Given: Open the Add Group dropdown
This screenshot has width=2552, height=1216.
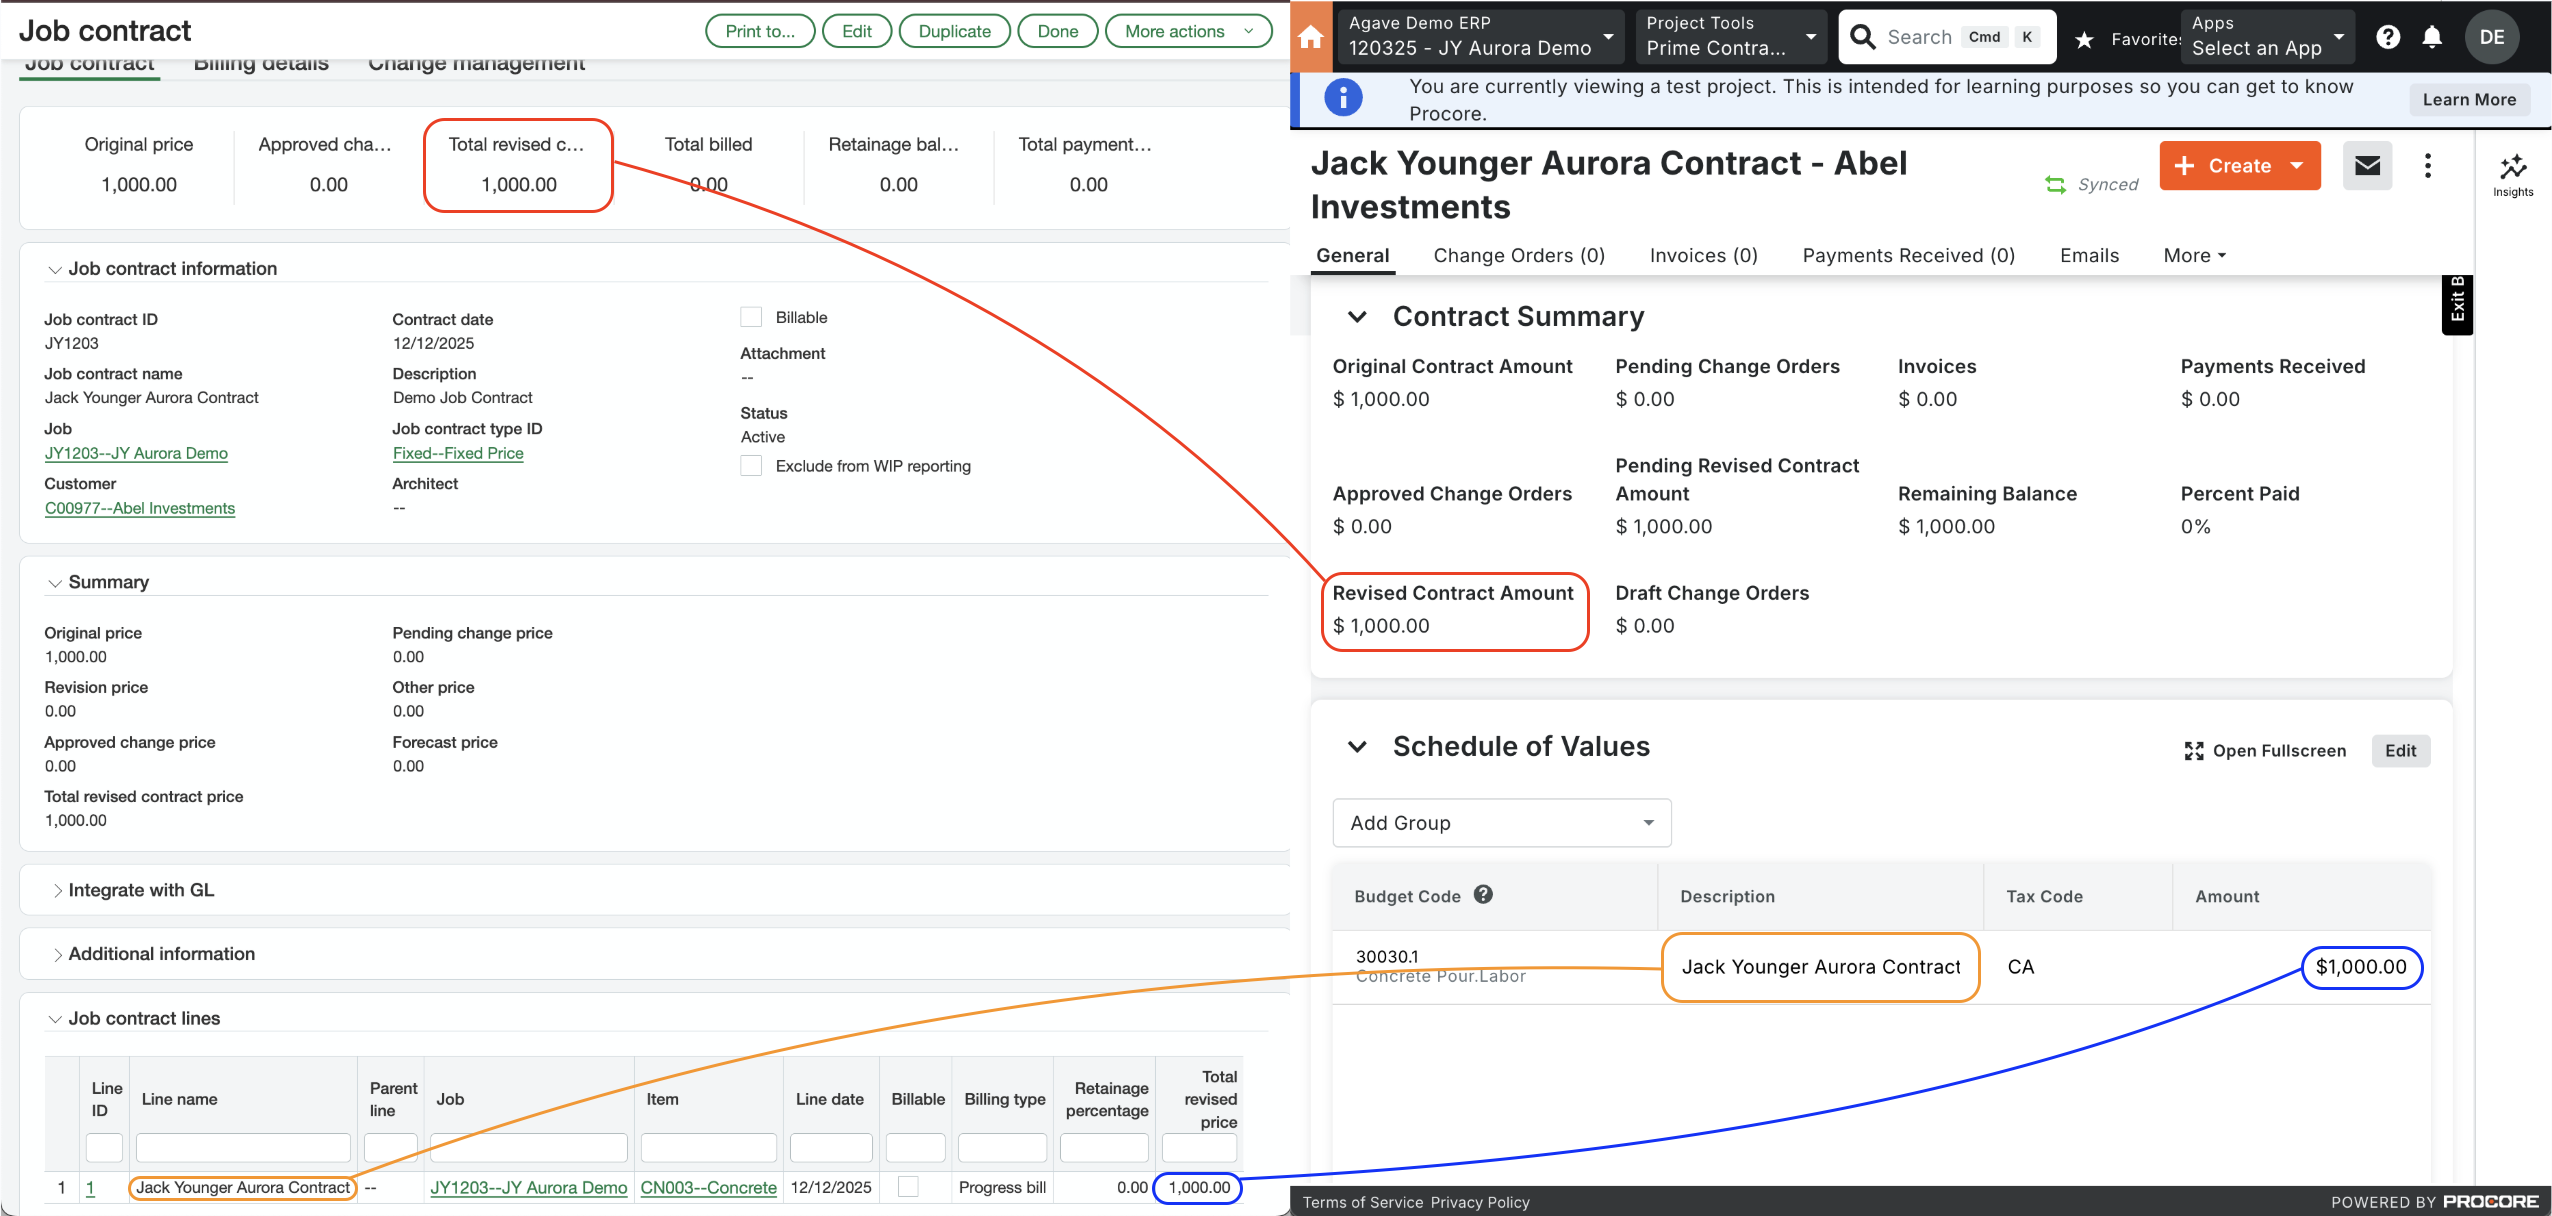Looking at the screenshot, I should coord(1500,822).
